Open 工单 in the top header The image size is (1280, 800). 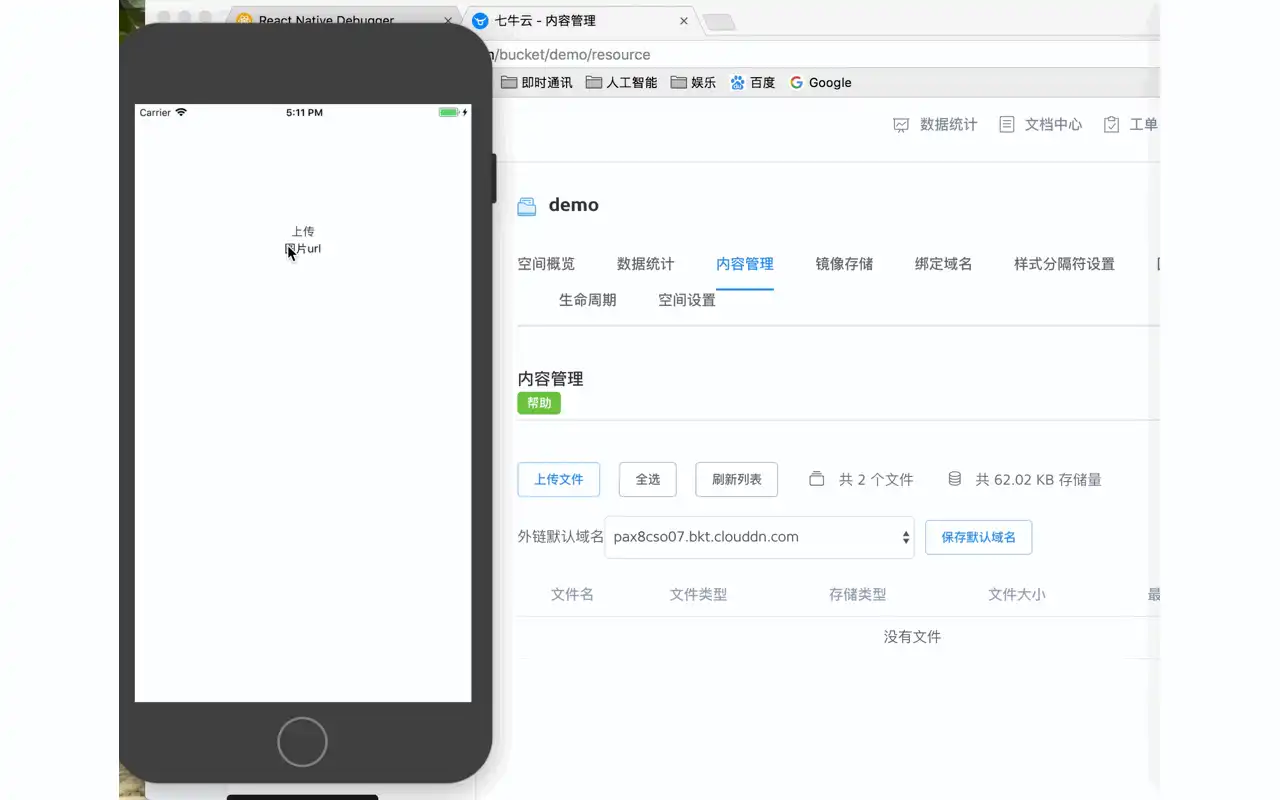click(1131, 125)
